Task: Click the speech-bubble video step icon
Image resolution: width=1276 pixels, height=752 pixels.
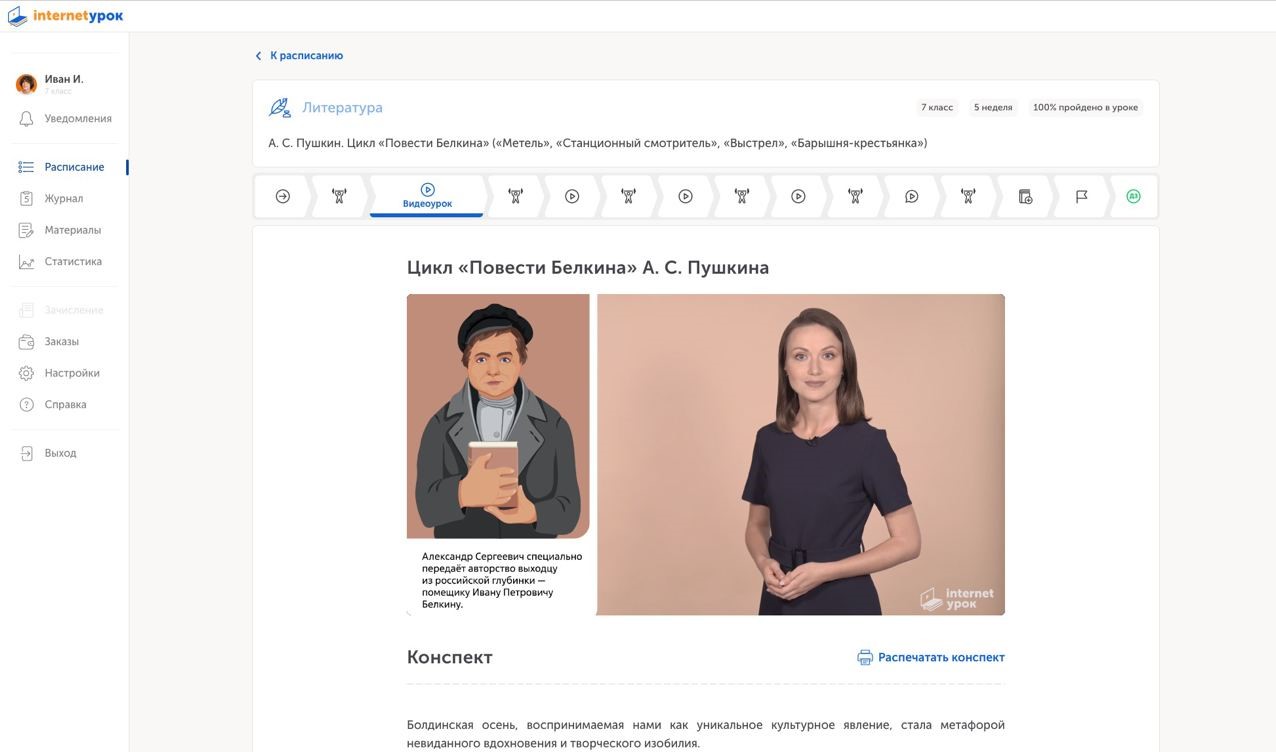Action: pyautogui.click(x=911, y=197)
